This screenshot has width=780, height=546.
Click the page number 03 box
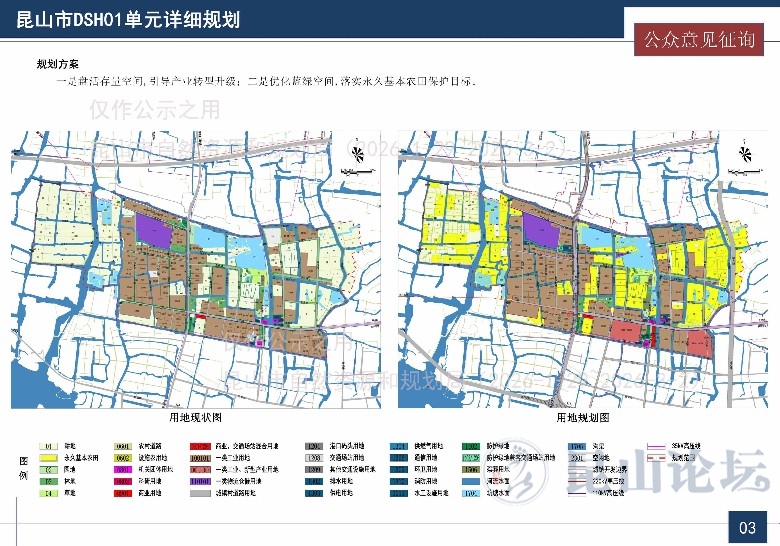747,527
